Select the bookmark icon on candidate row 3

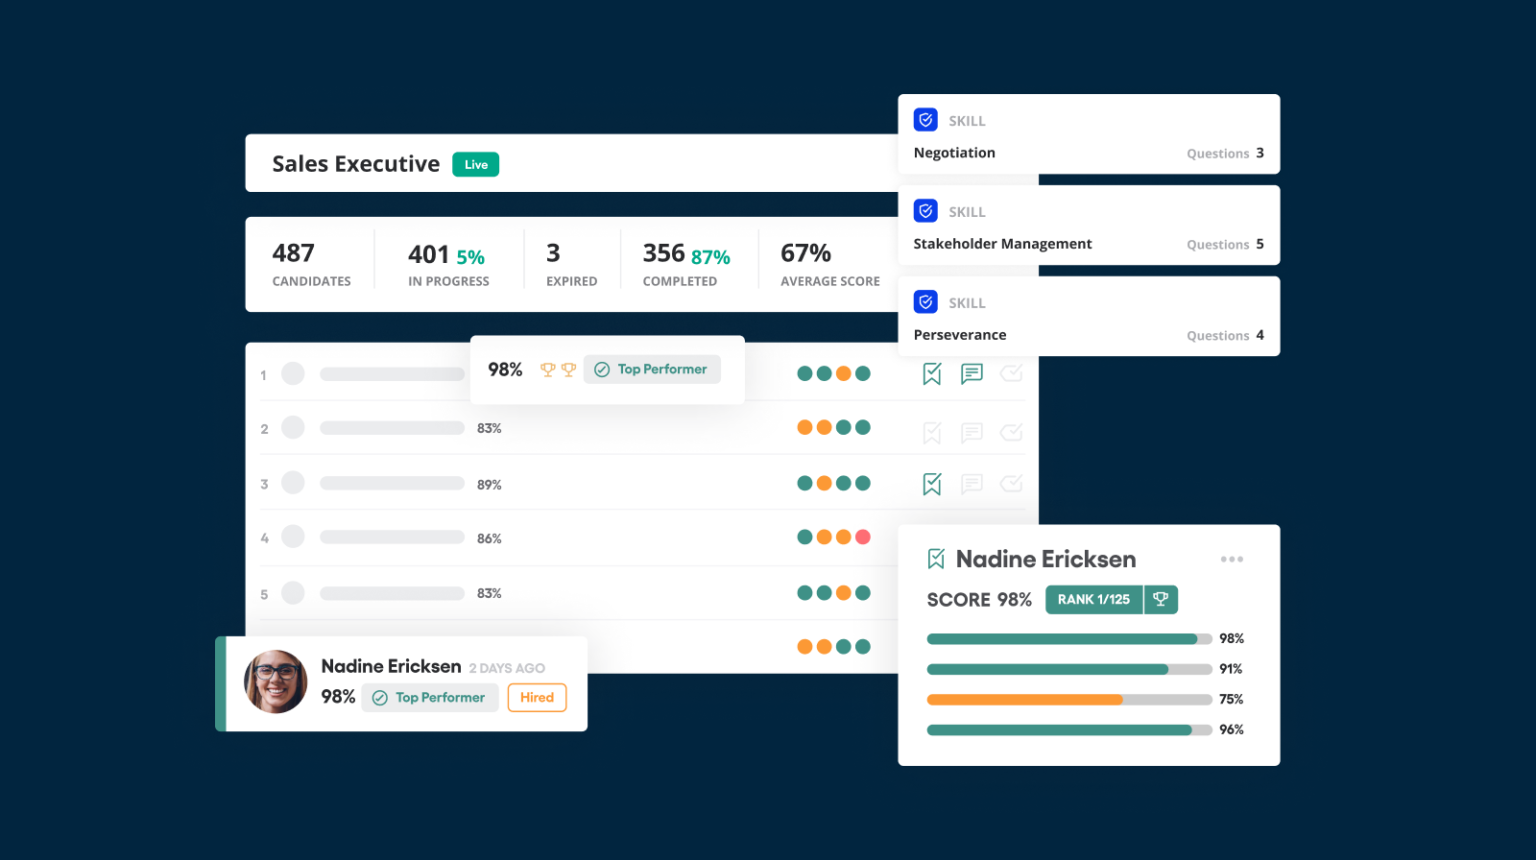click(931, 483)
